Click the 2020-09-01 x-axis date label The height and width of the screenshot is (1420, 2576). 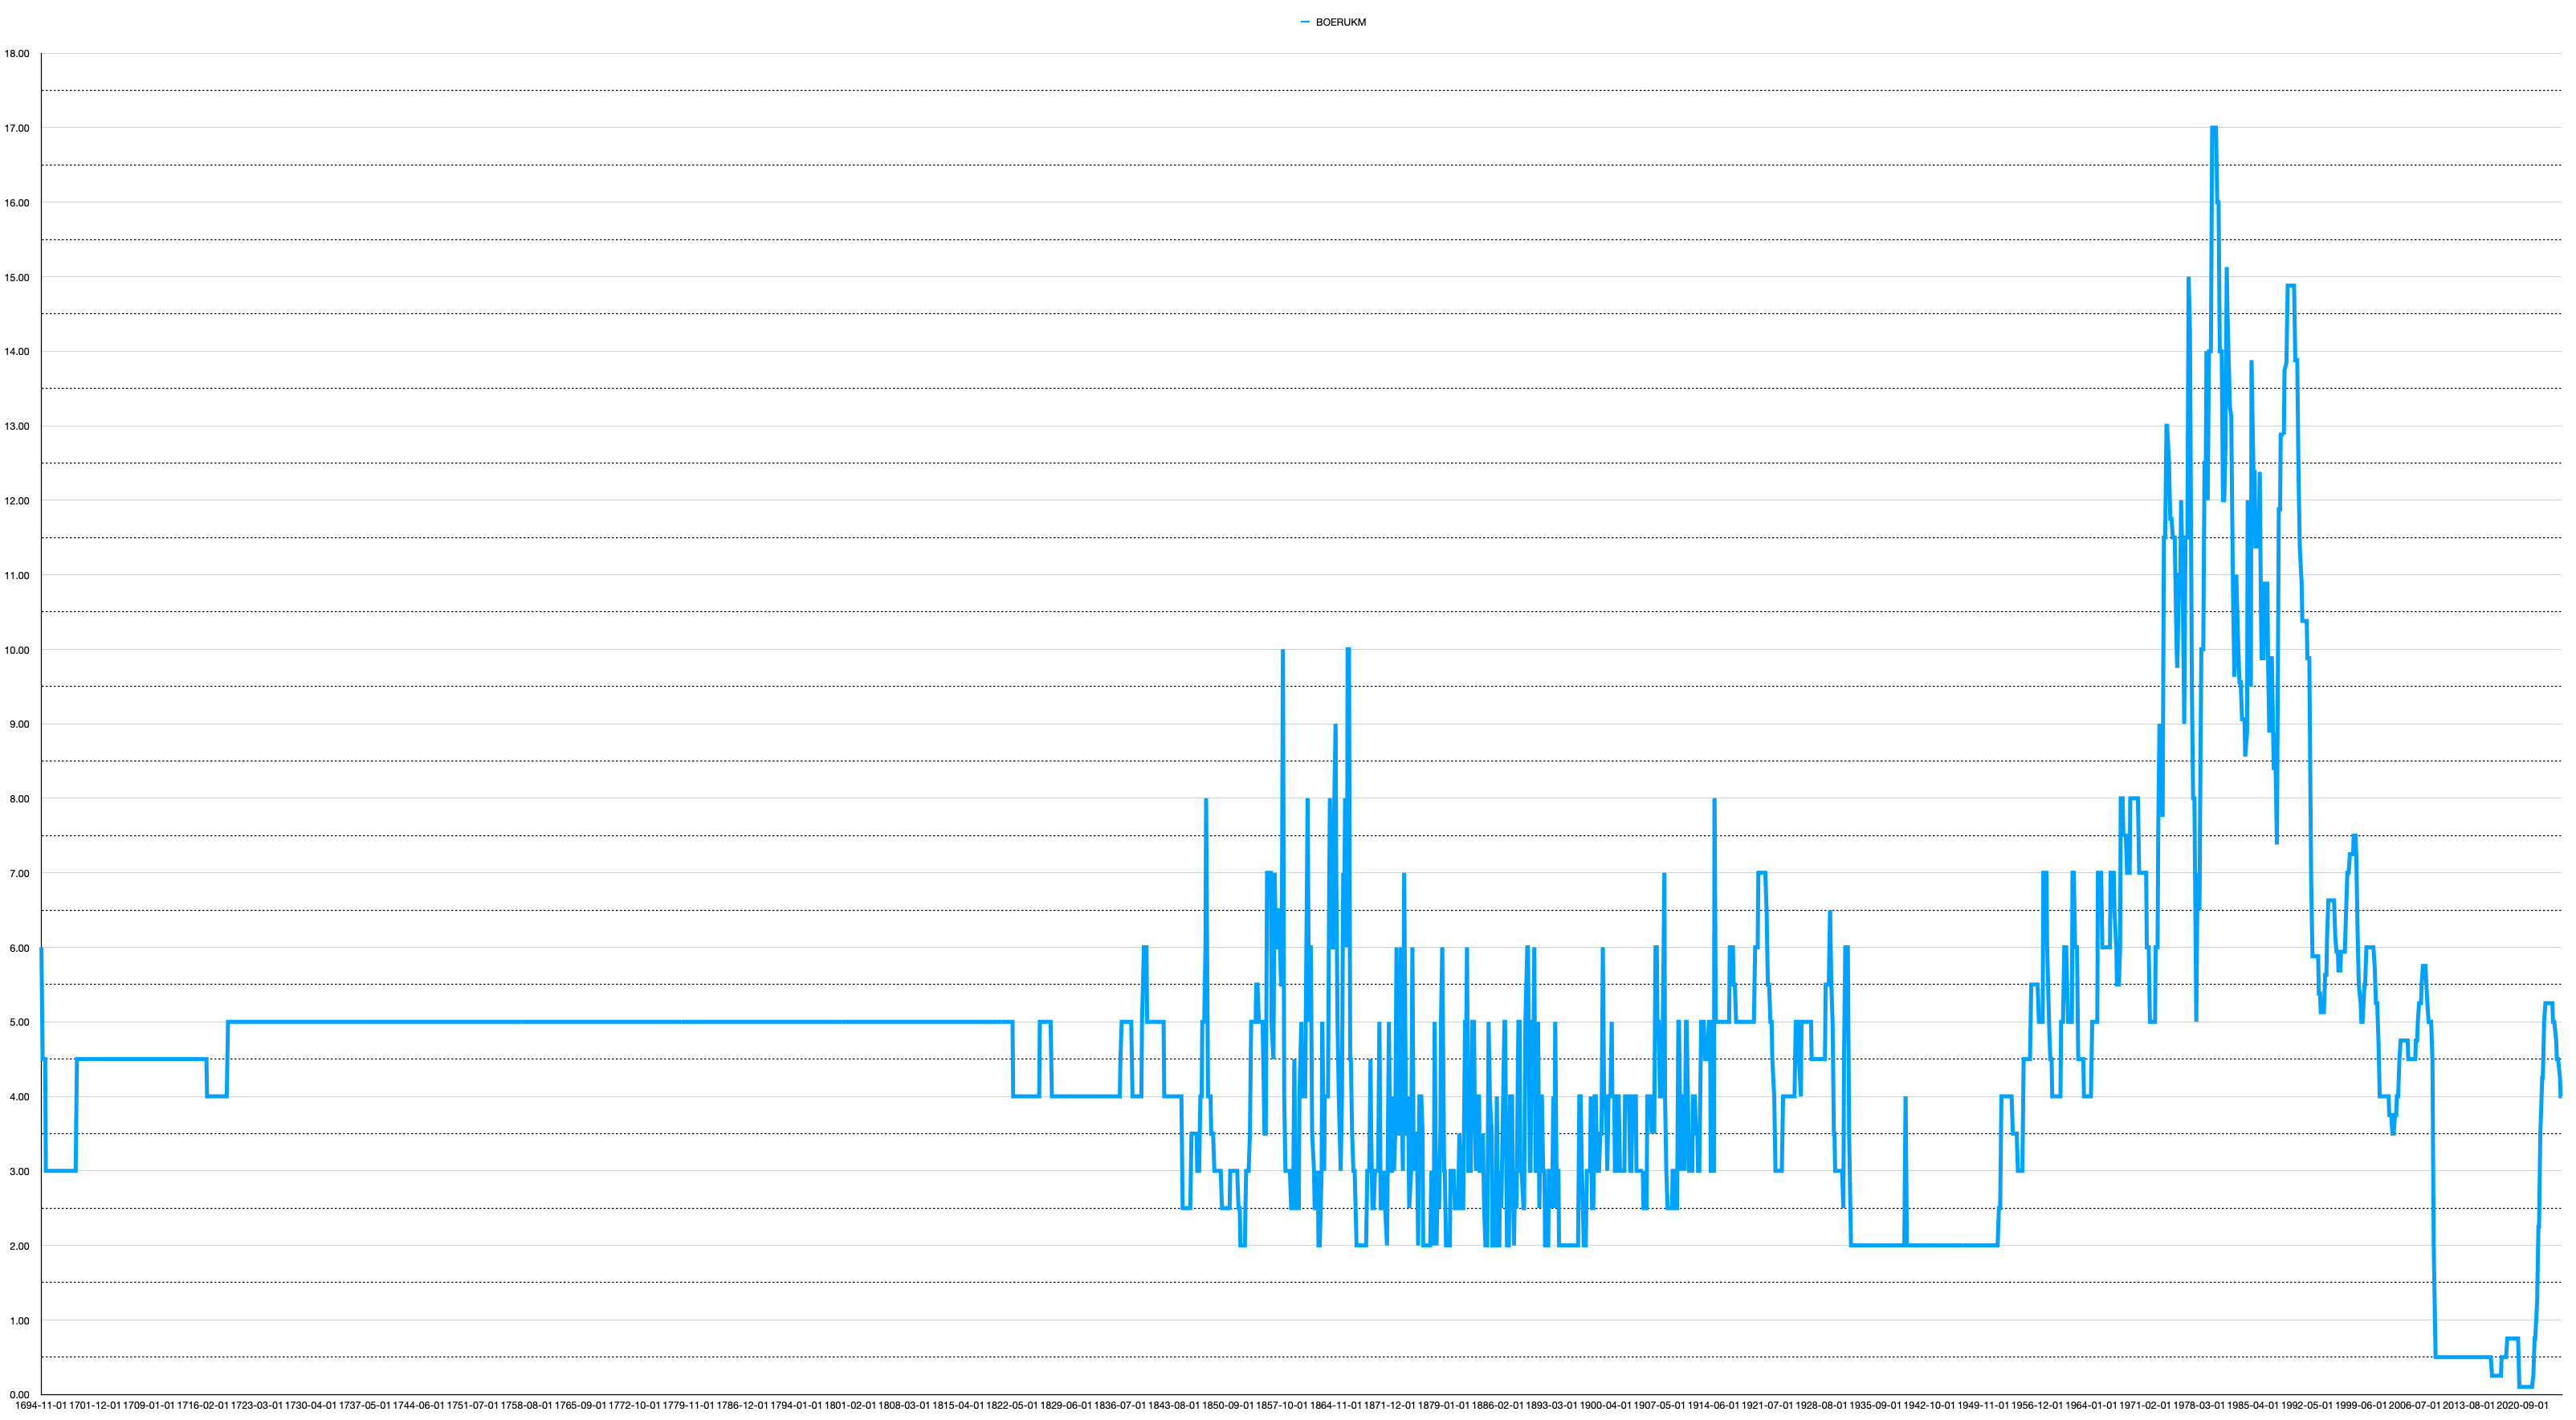click(2523, 1405)
